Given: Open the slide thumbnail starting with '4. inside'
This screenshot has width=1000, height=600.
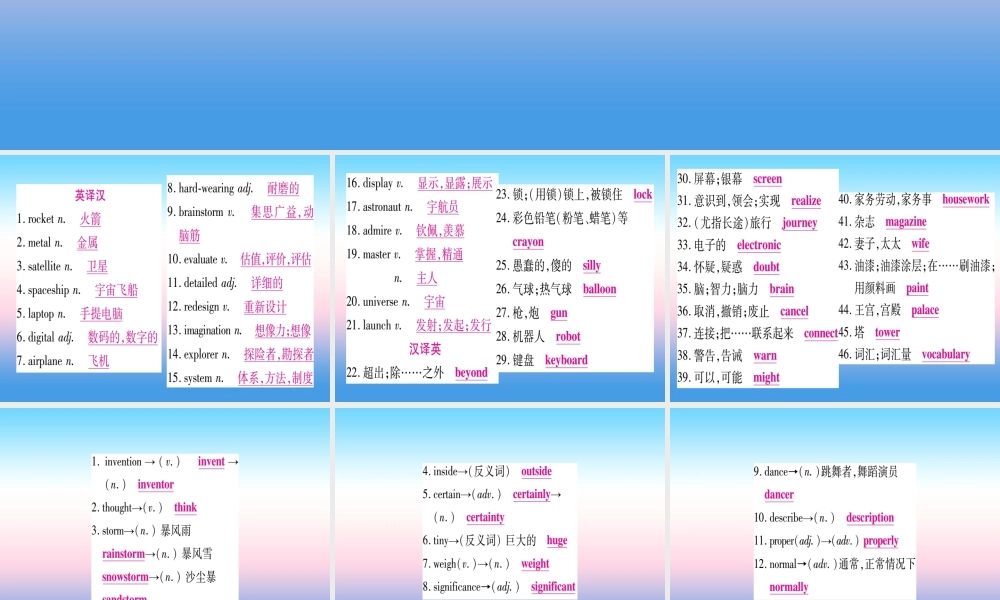Looking at the screenshot, I should click(499, 504).
